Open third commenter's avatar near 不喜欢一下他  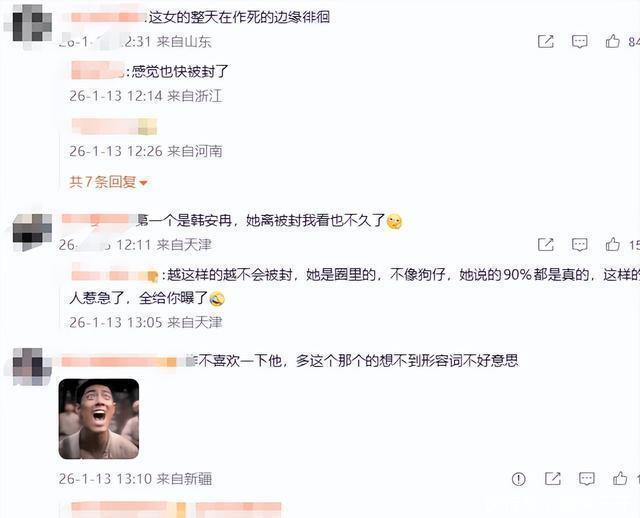(x=32, y=366)
